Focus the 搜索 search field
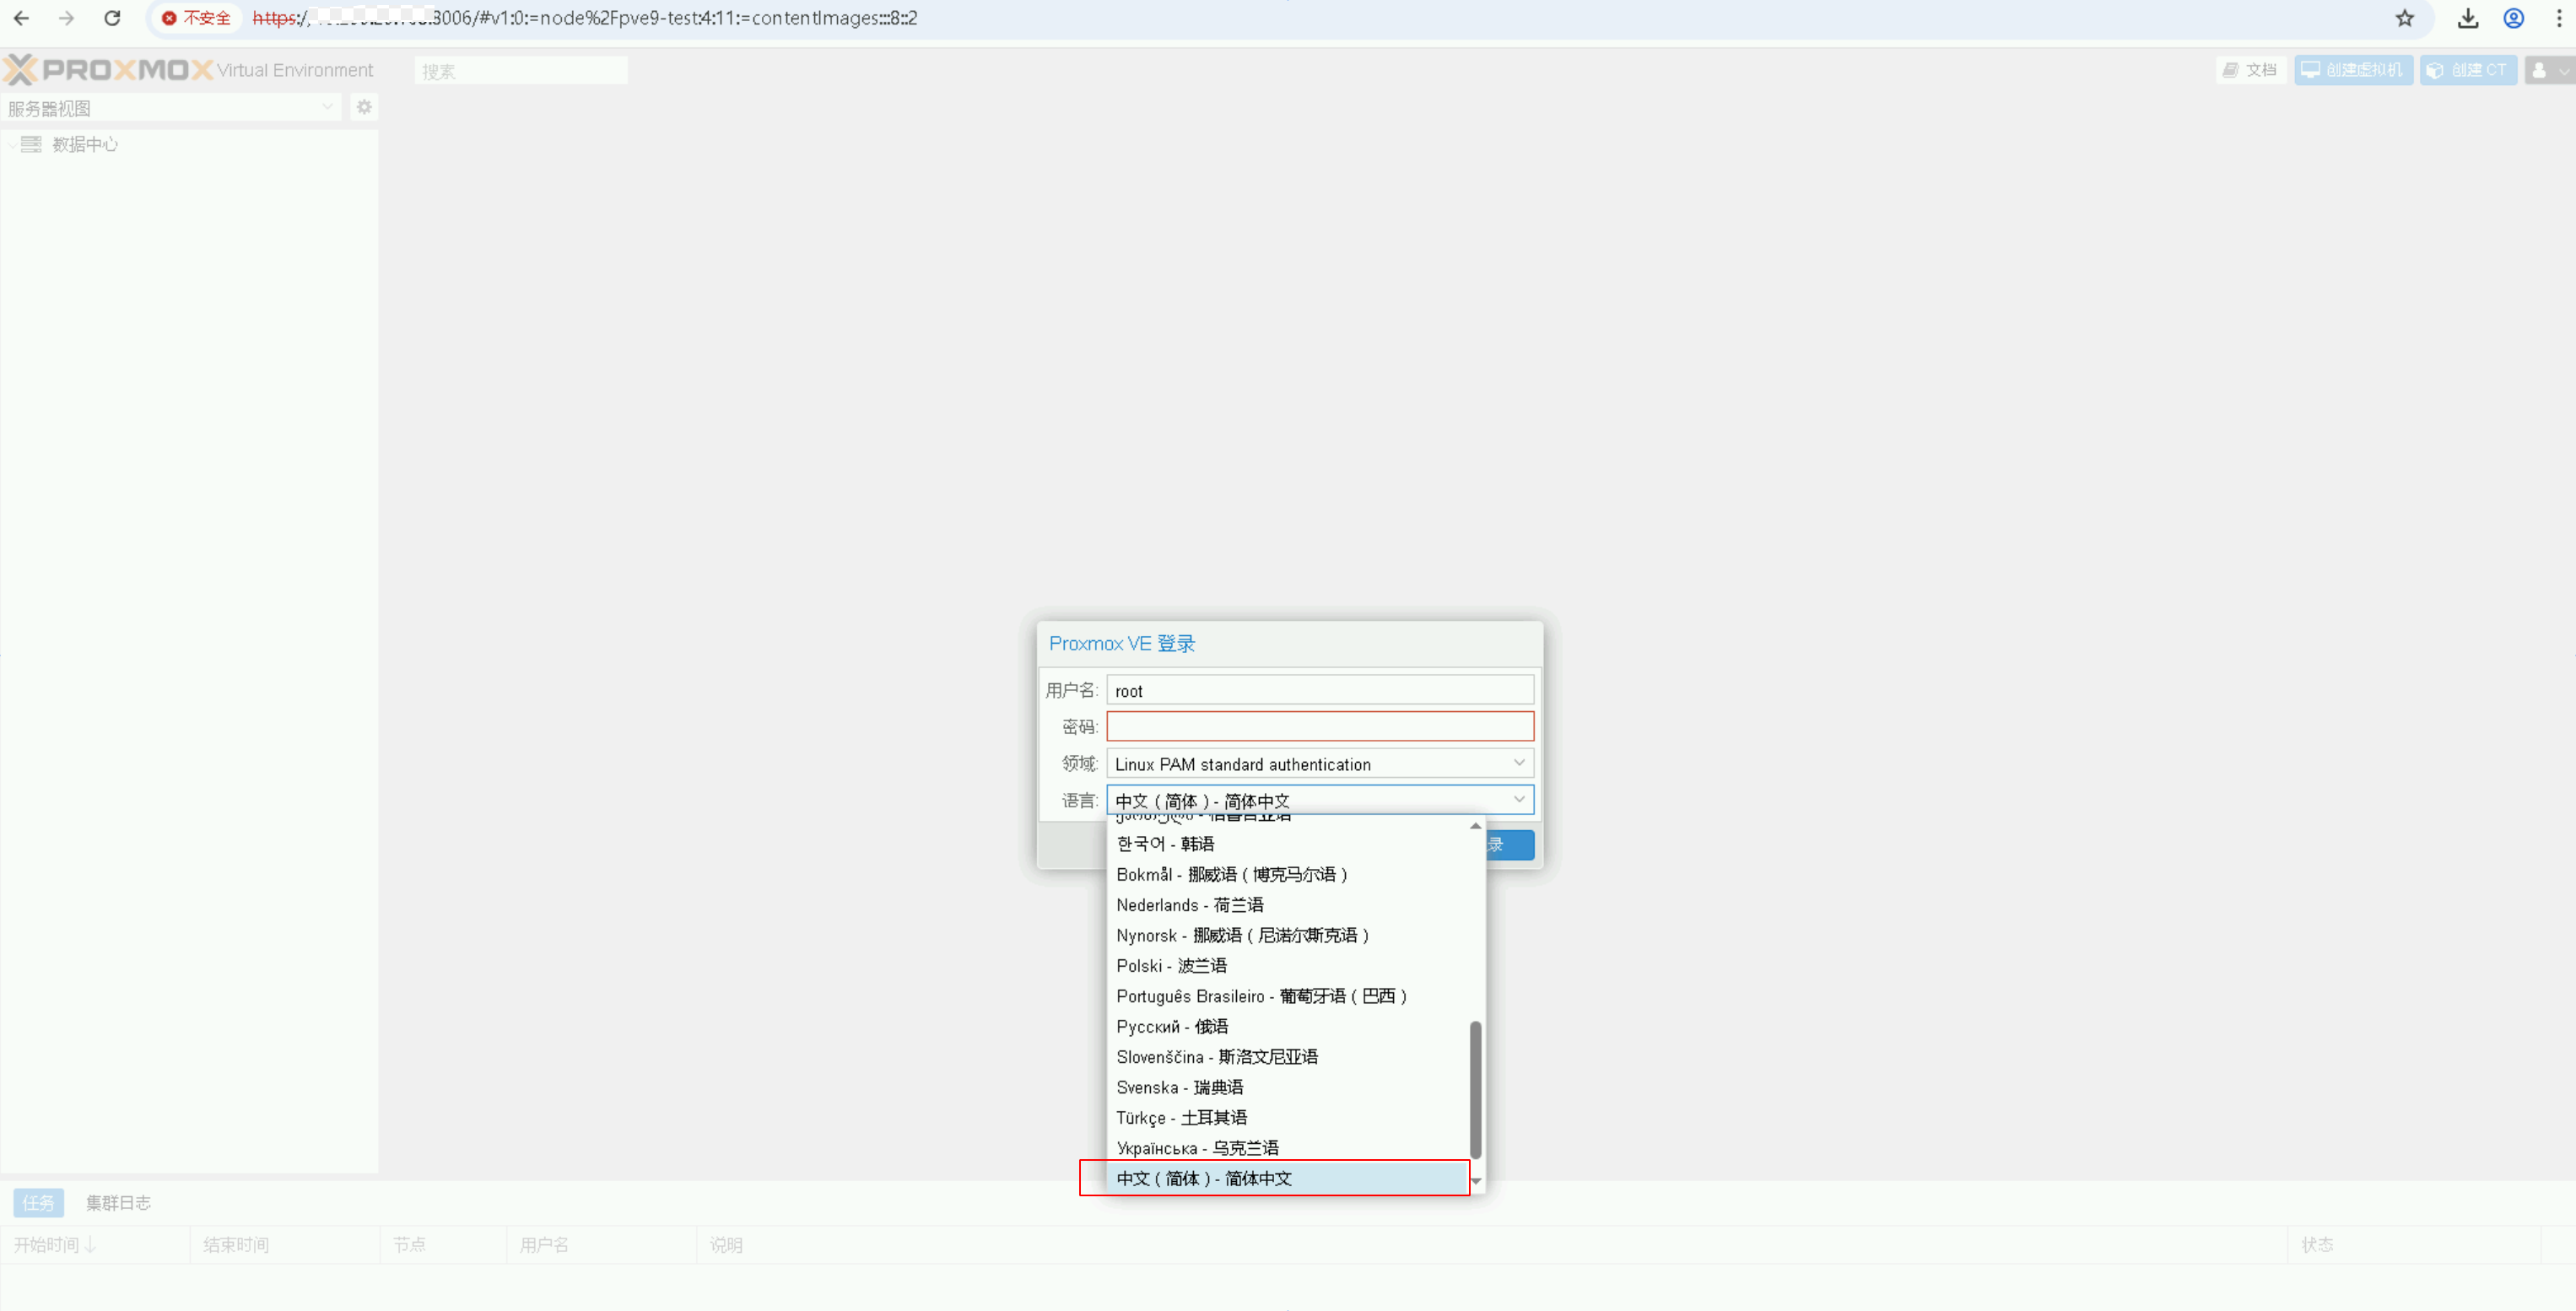The image size is (2576, 1311). point(521,71)
